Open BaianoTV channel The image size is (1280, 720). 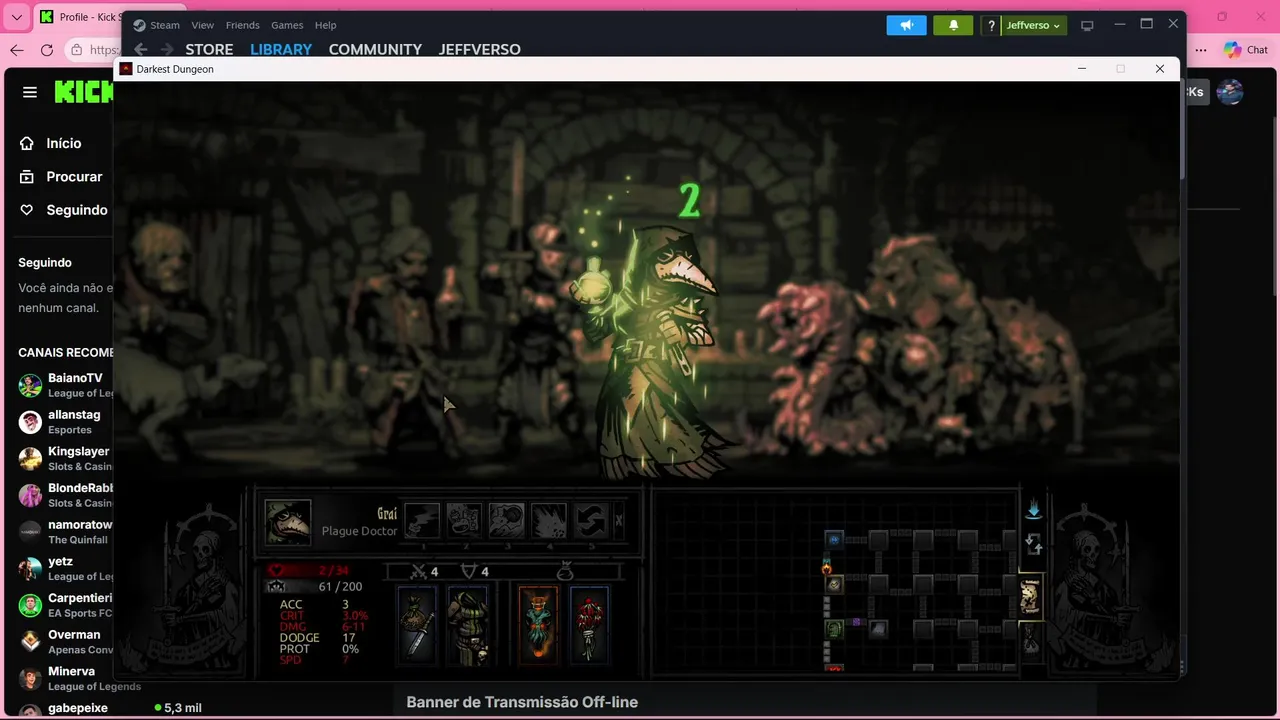(x=65, y=385)
